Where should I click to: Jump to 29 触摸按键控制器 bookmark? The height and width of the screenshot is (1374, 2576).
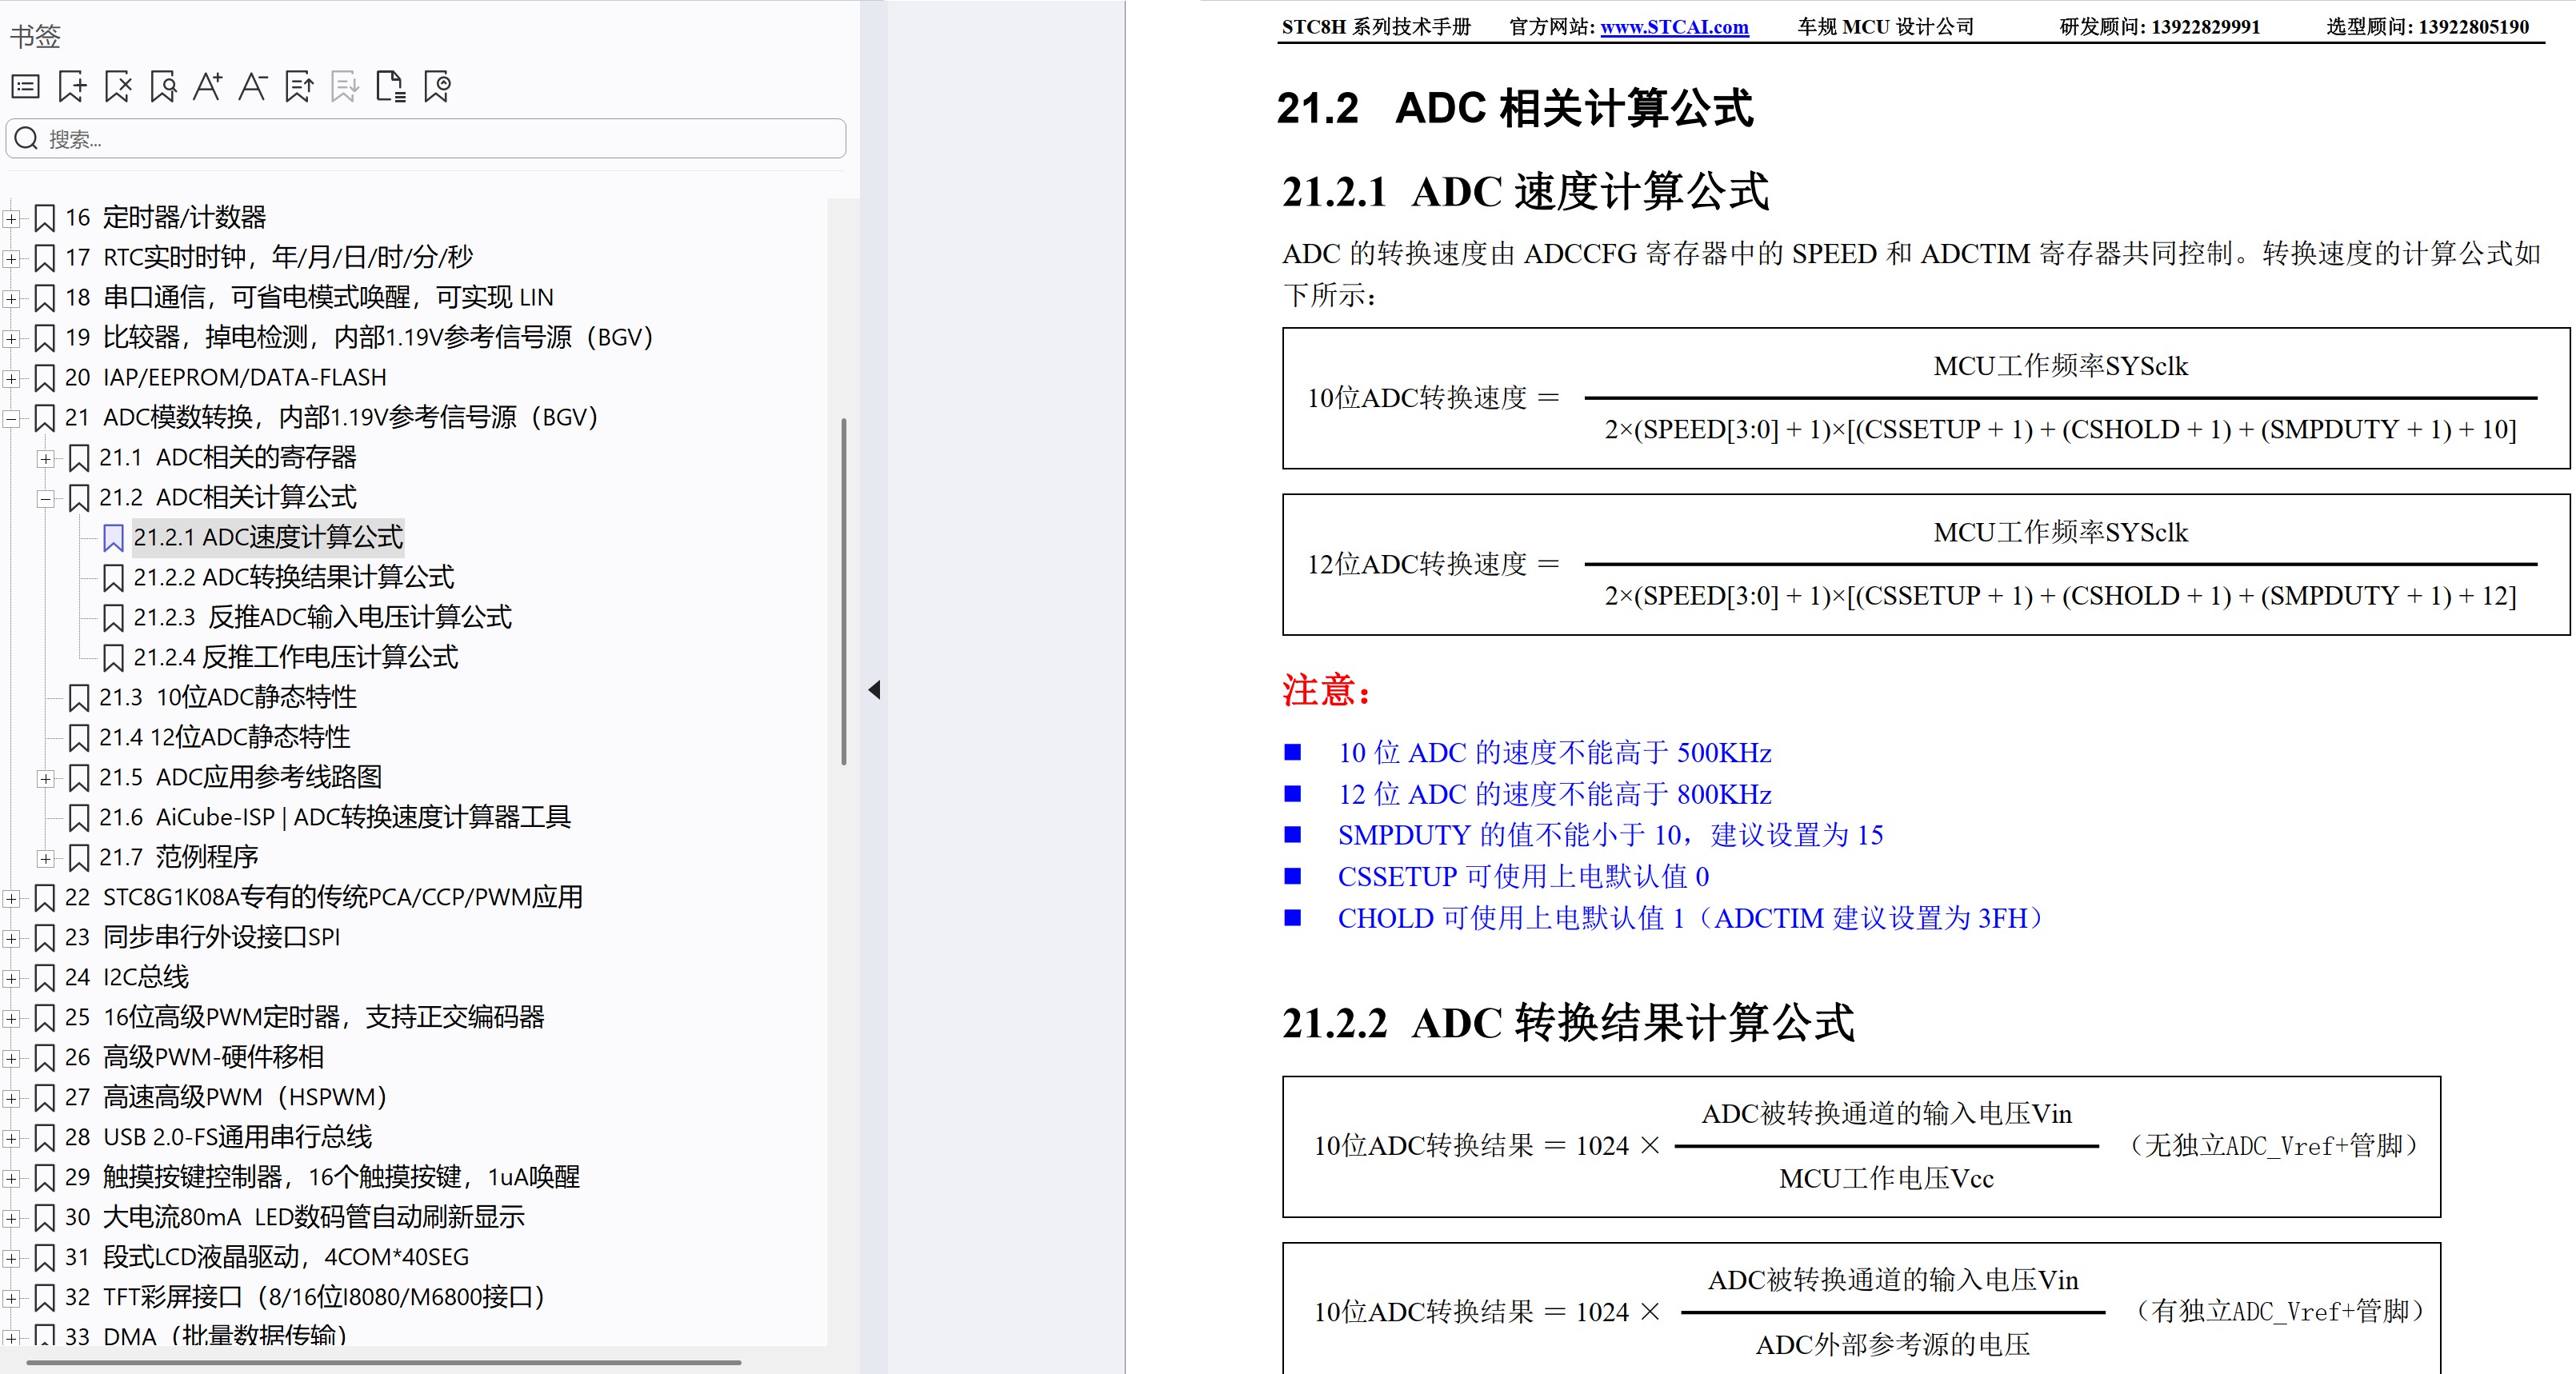click(322, 1177)
